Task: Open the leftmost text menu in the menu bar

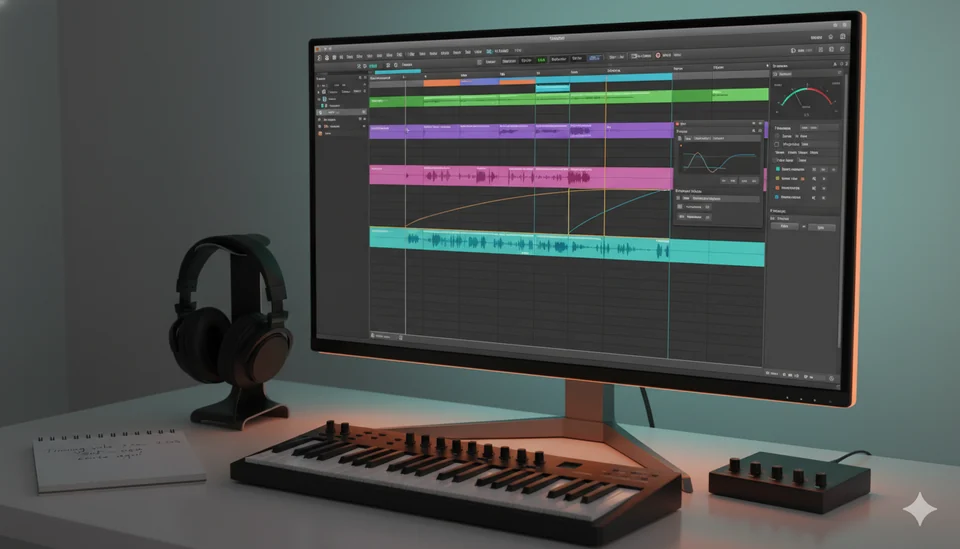Action: click(350, 57)
